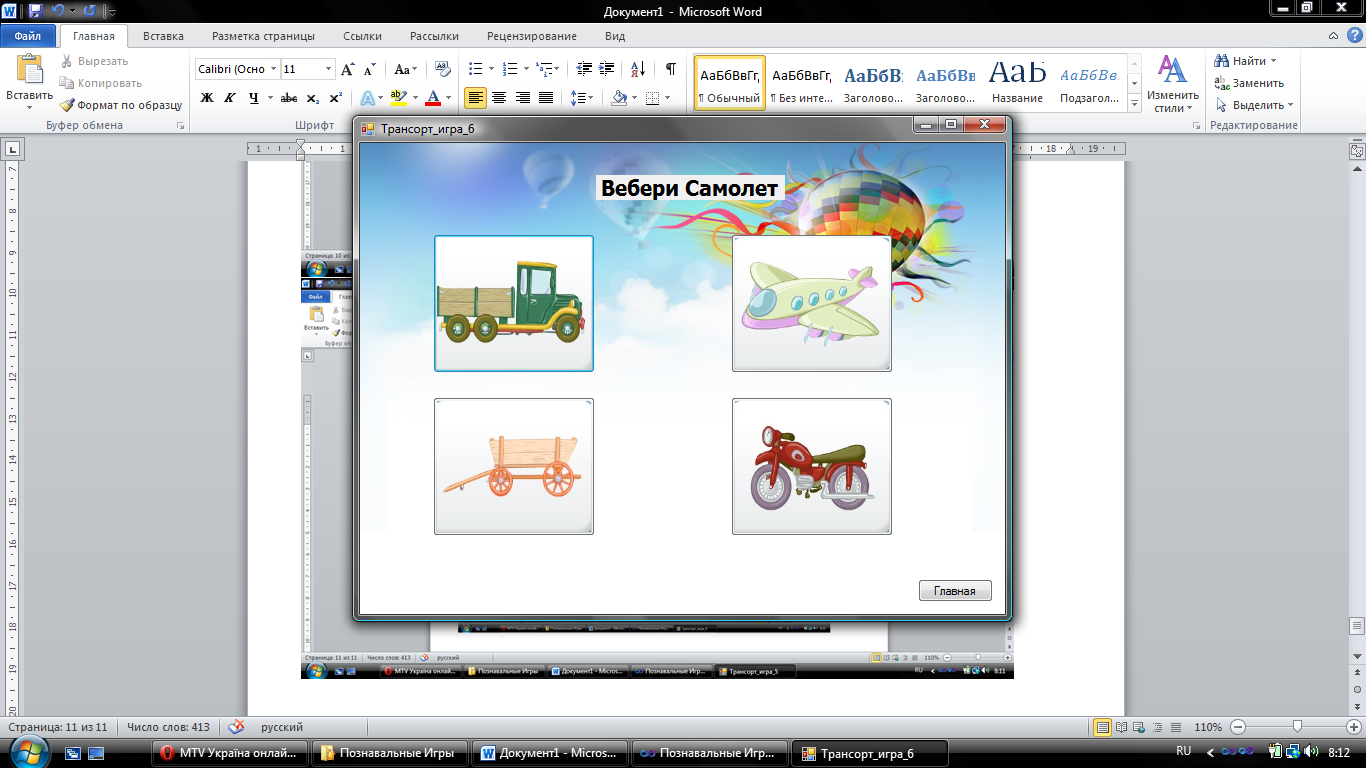Apply red font color

point(432,98)
